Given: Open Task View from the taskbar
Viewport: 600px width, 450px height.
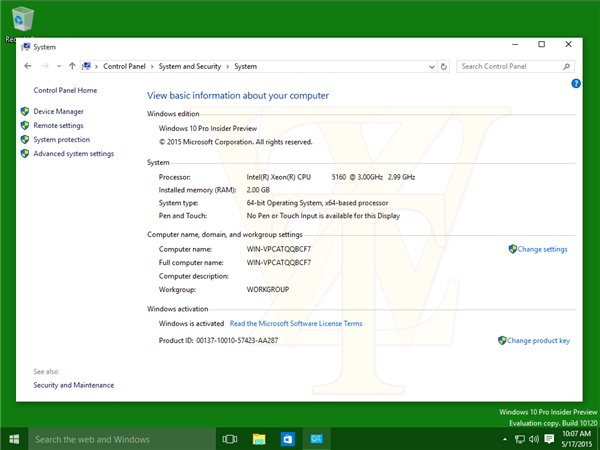Looking at the screenshot, I should [229, 439].
